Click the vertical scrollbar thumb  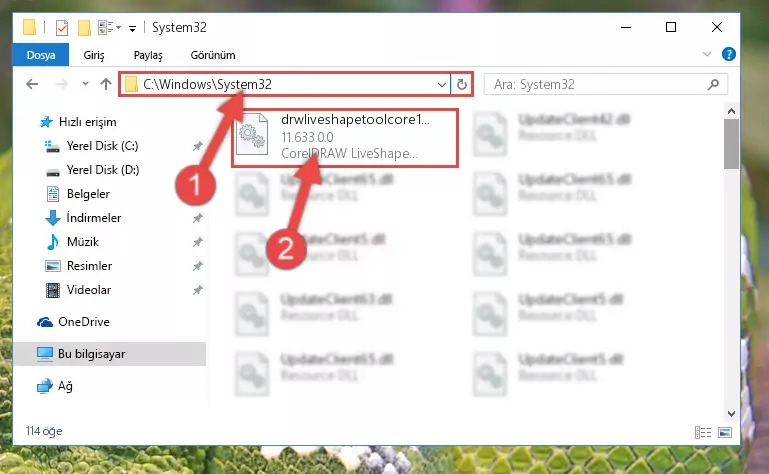point(731,144)
